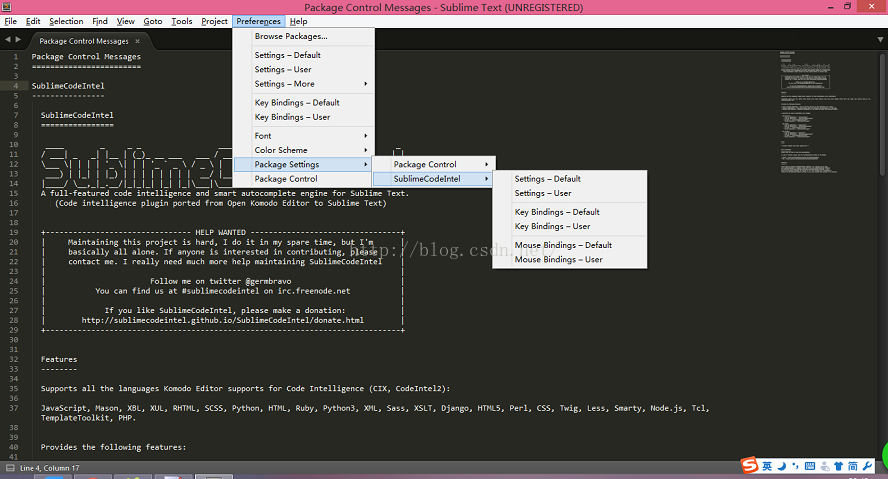Click 'Follow me on twitter @germbravo' text
The image size is (888, 479).
[221, 281]
